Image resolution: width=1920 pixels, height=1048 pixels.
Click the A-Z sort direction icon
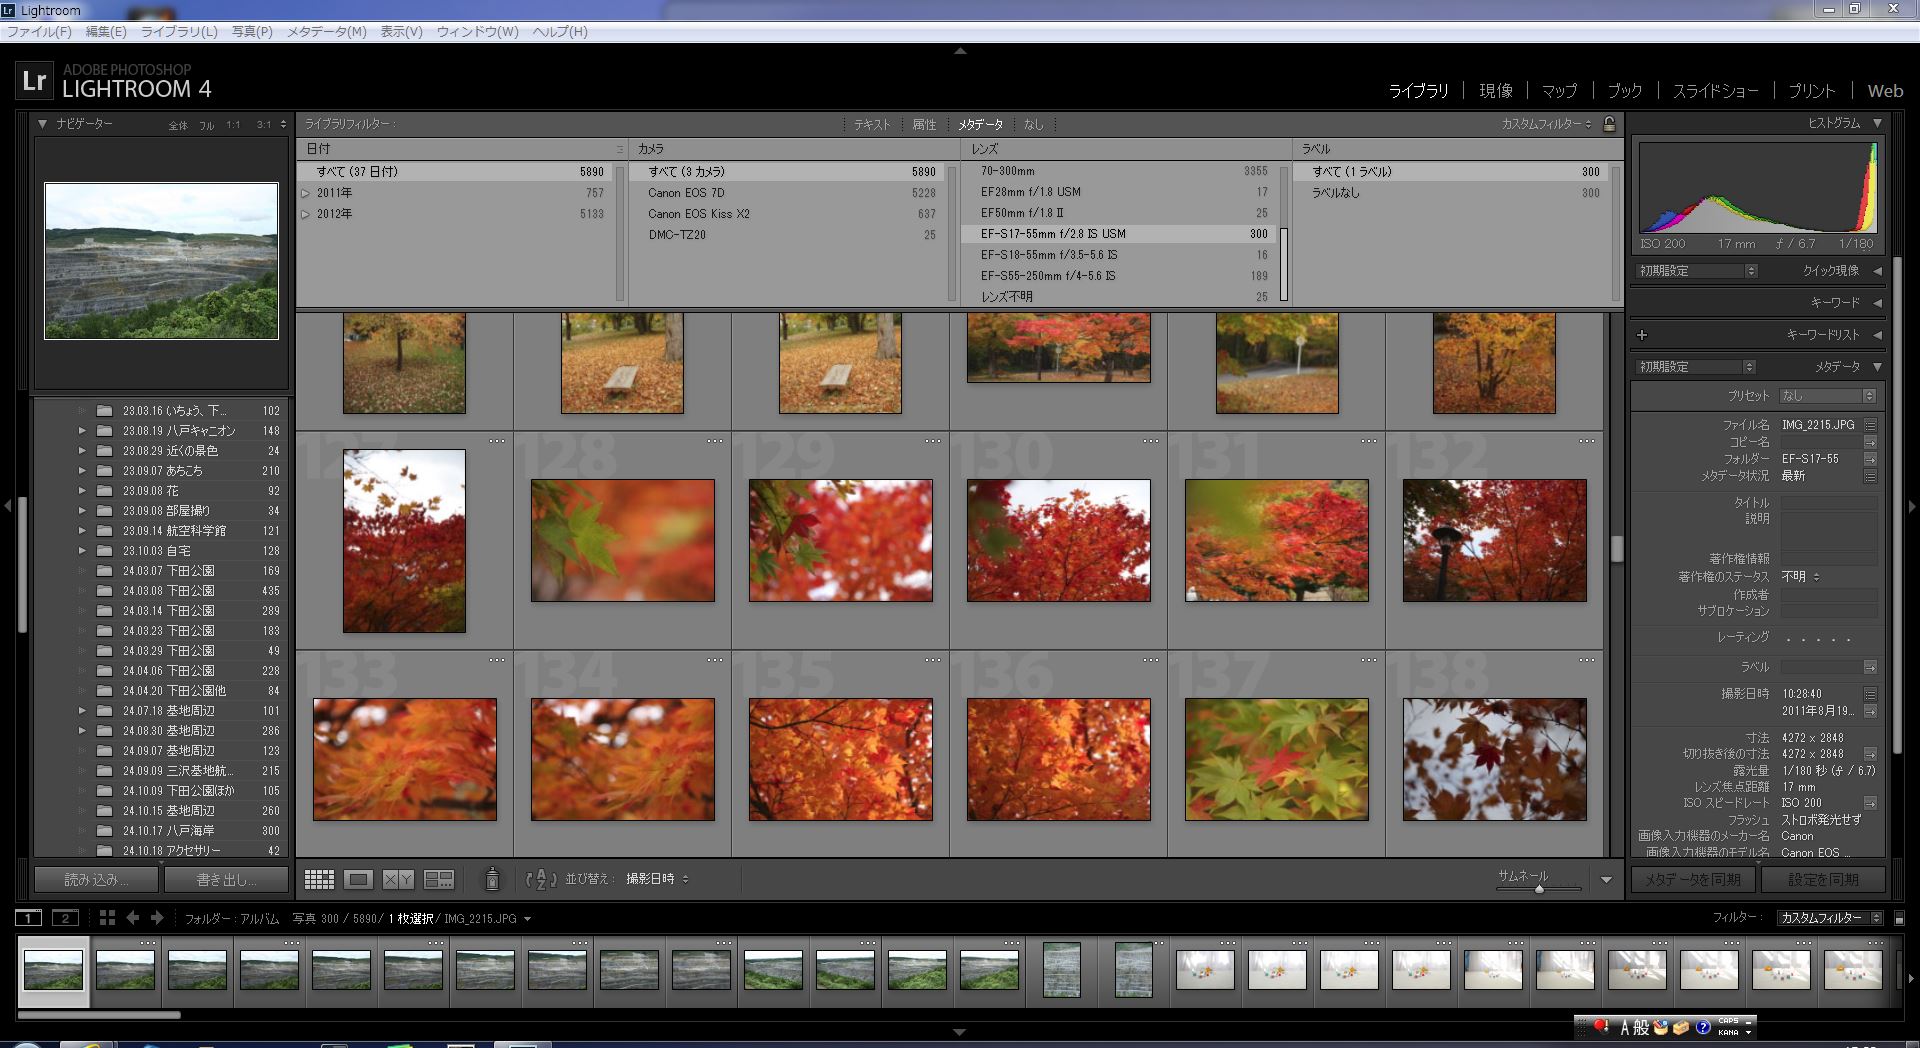pos(540,879)
